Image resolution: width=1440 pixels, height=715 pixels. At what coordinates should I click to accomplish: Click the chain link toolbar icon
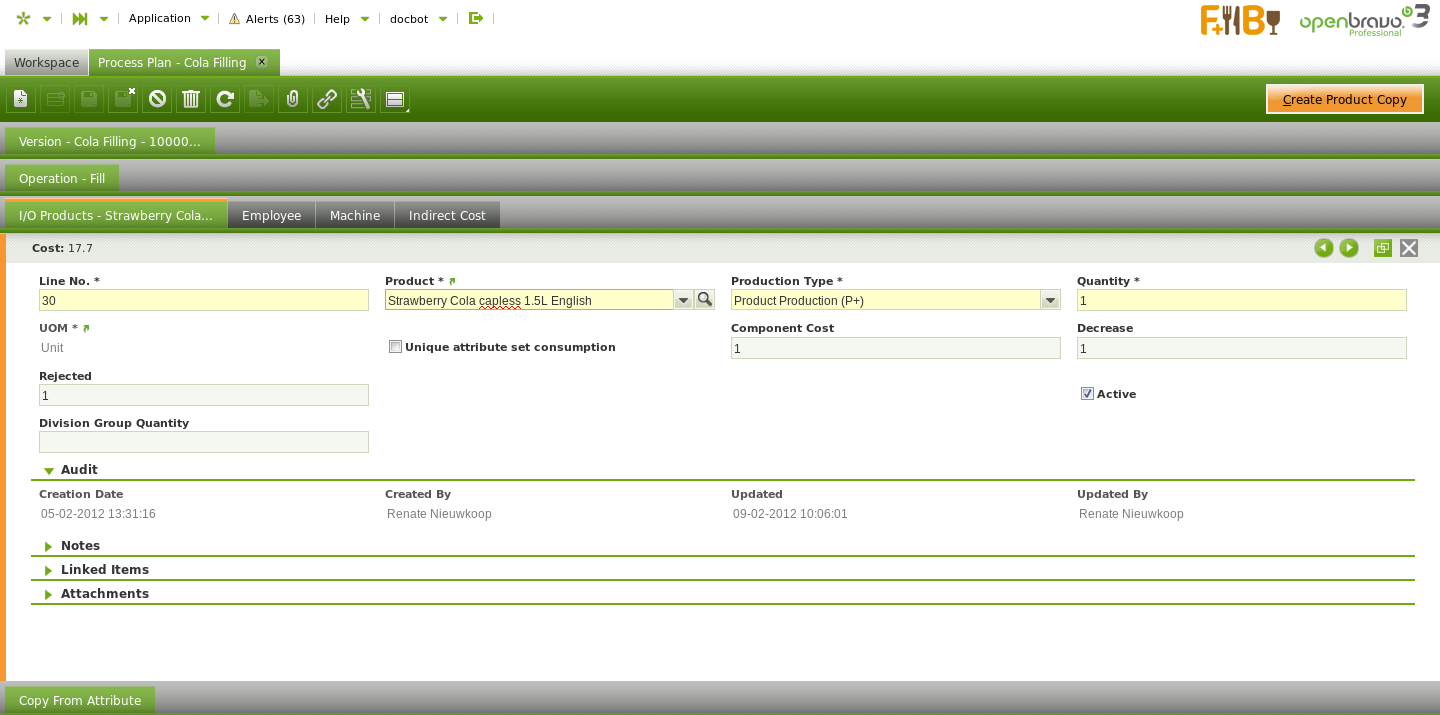[x=326, y=99]
